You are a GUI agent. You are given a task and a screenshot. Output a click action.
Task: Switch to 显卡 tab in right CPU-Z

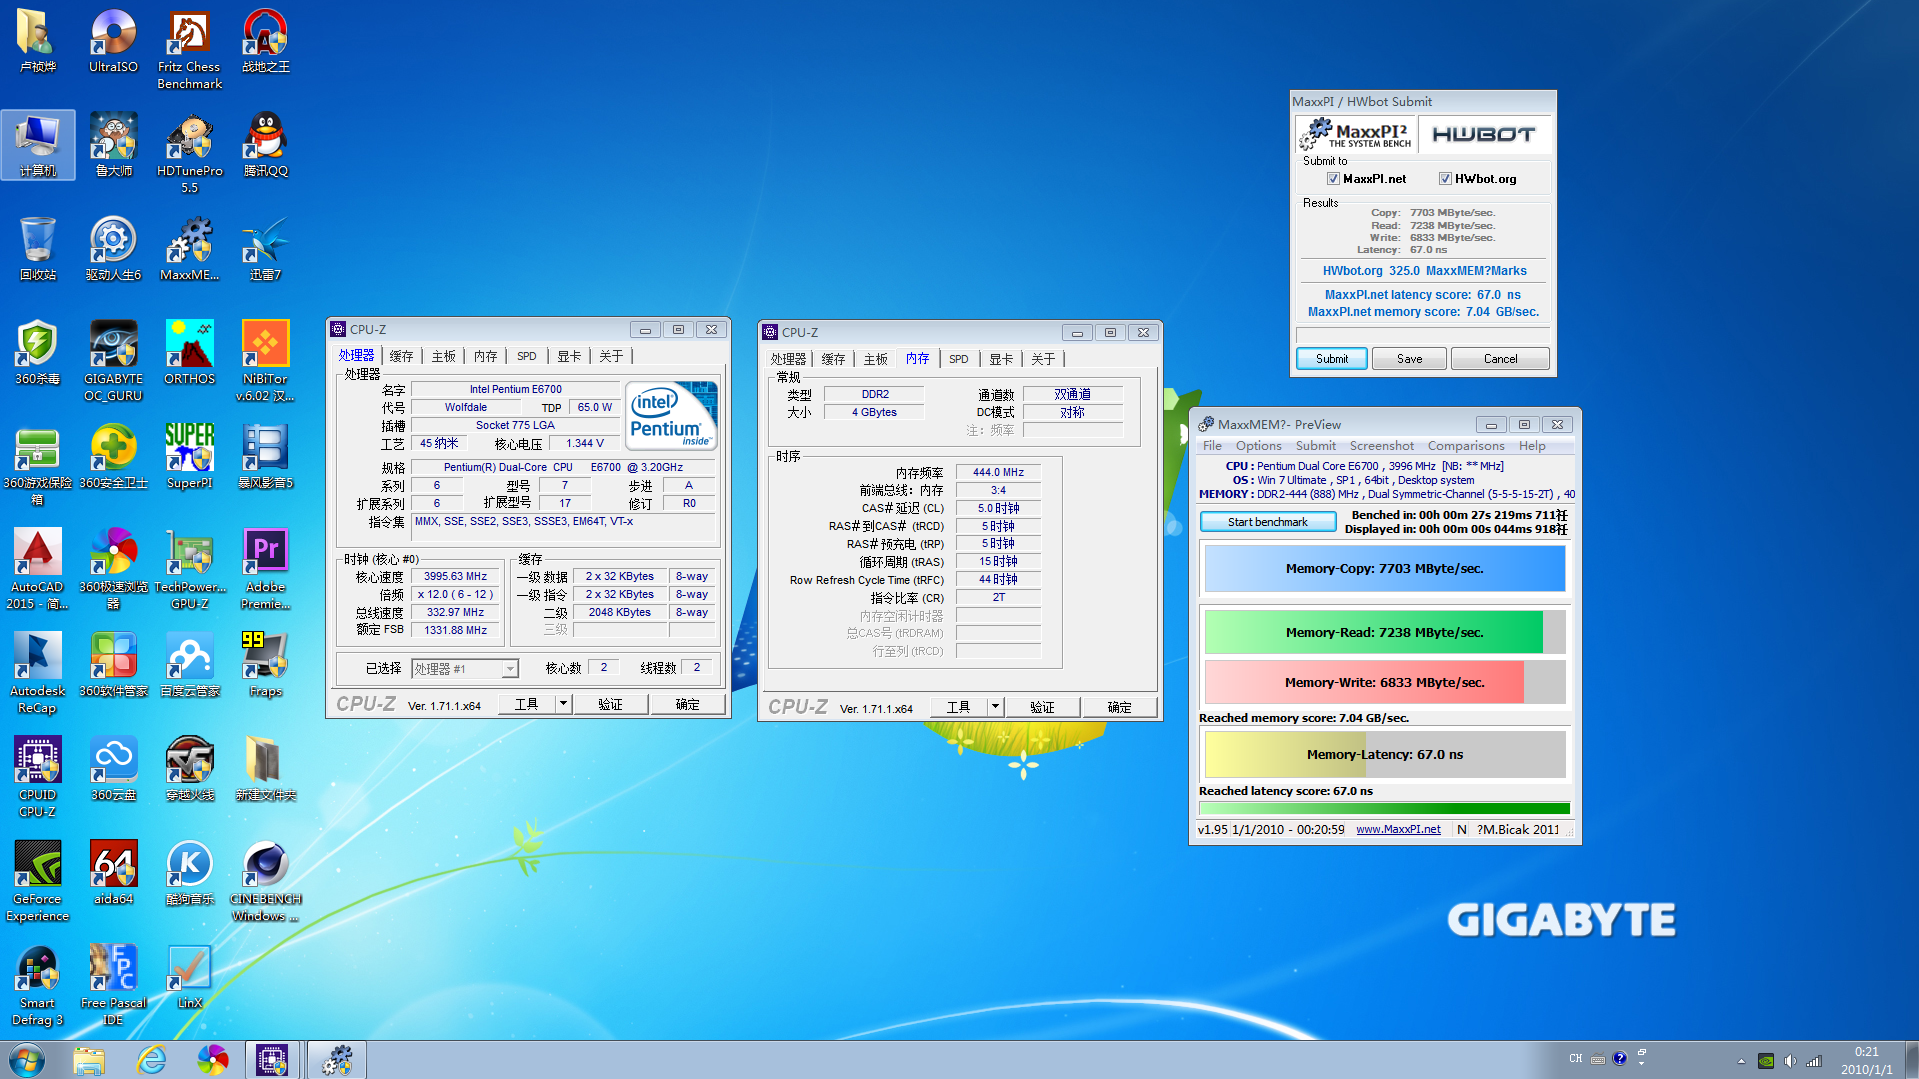(1001, 359)
